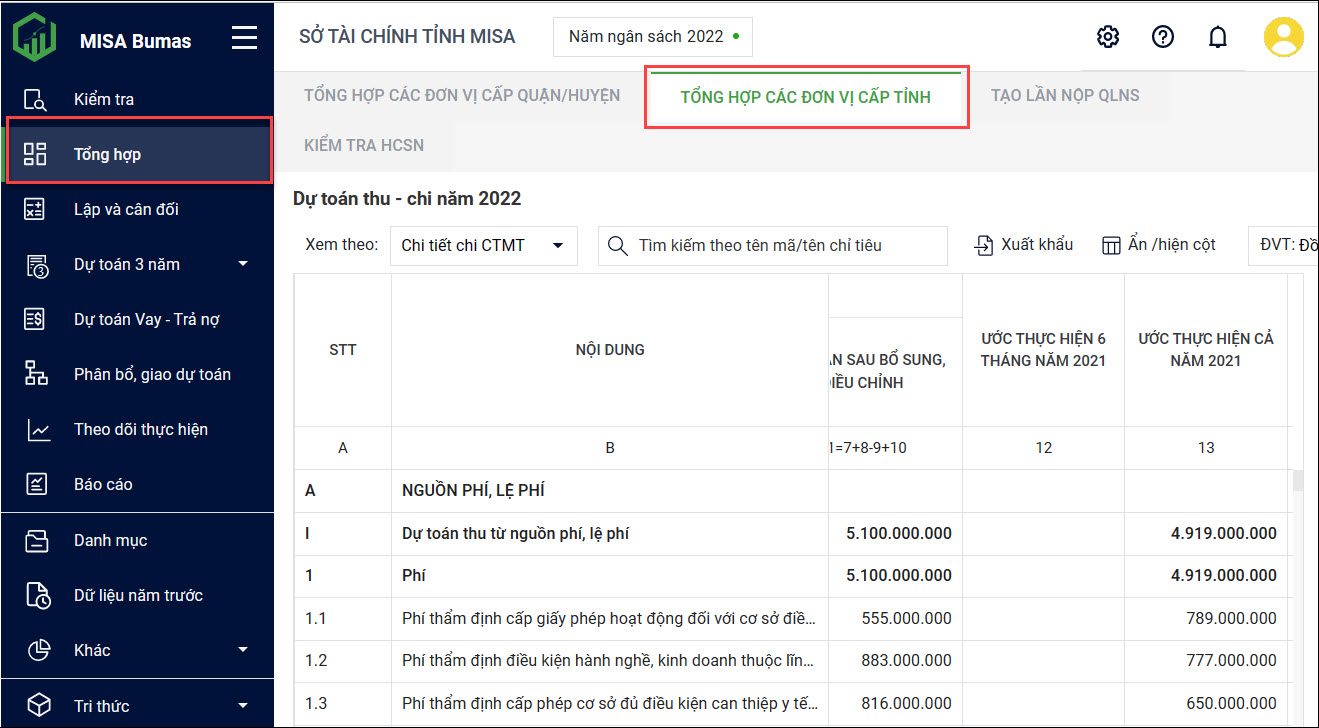Image resolution: width=1319 pixels, height=728 pixels.
Task: Open the Năm ngân sách 2022 selector
Action: (652, 37)
